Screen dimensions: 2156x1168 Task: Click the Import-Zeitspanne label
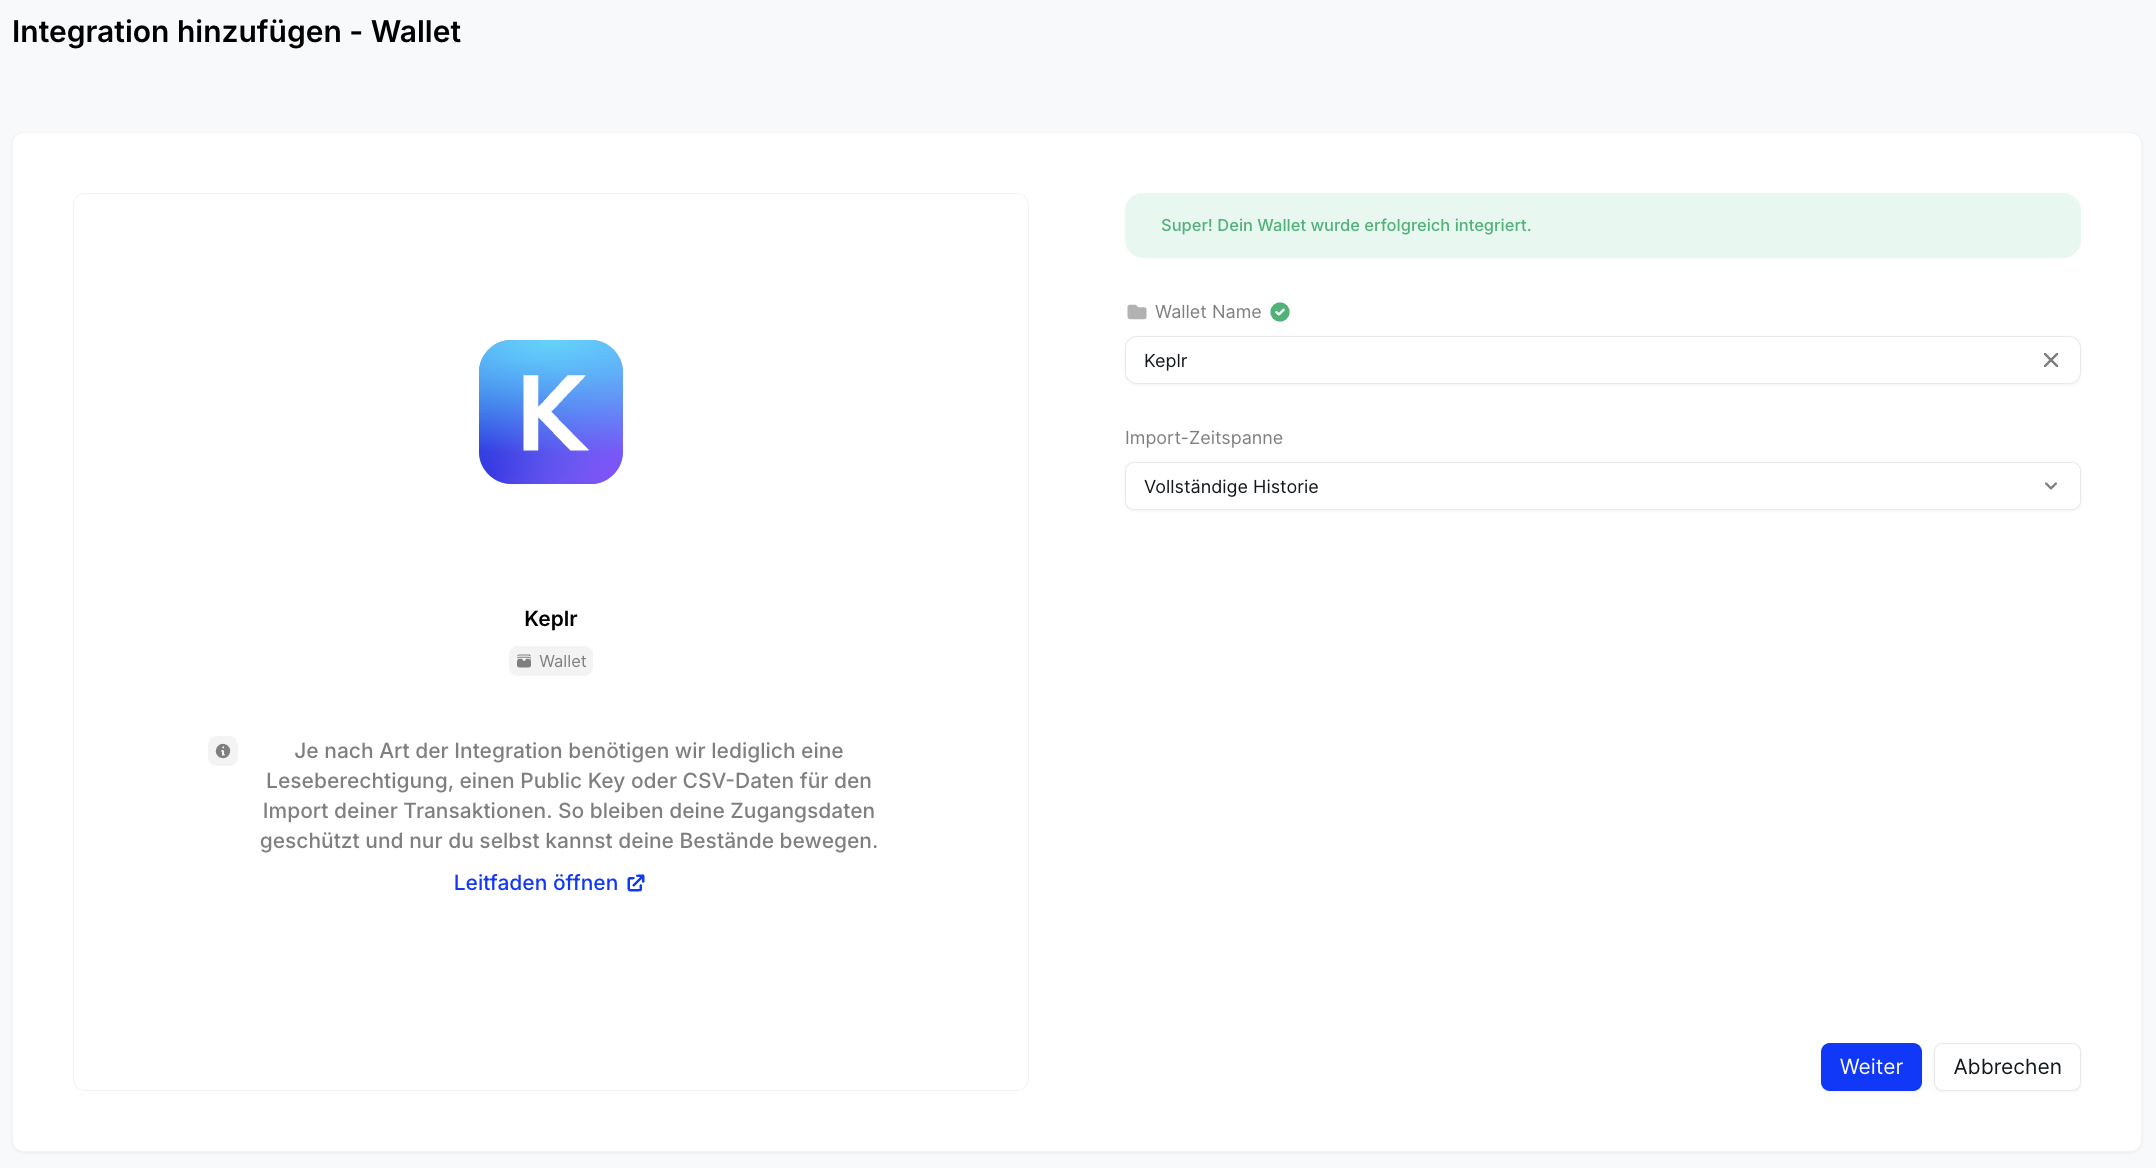(1204, 438)
